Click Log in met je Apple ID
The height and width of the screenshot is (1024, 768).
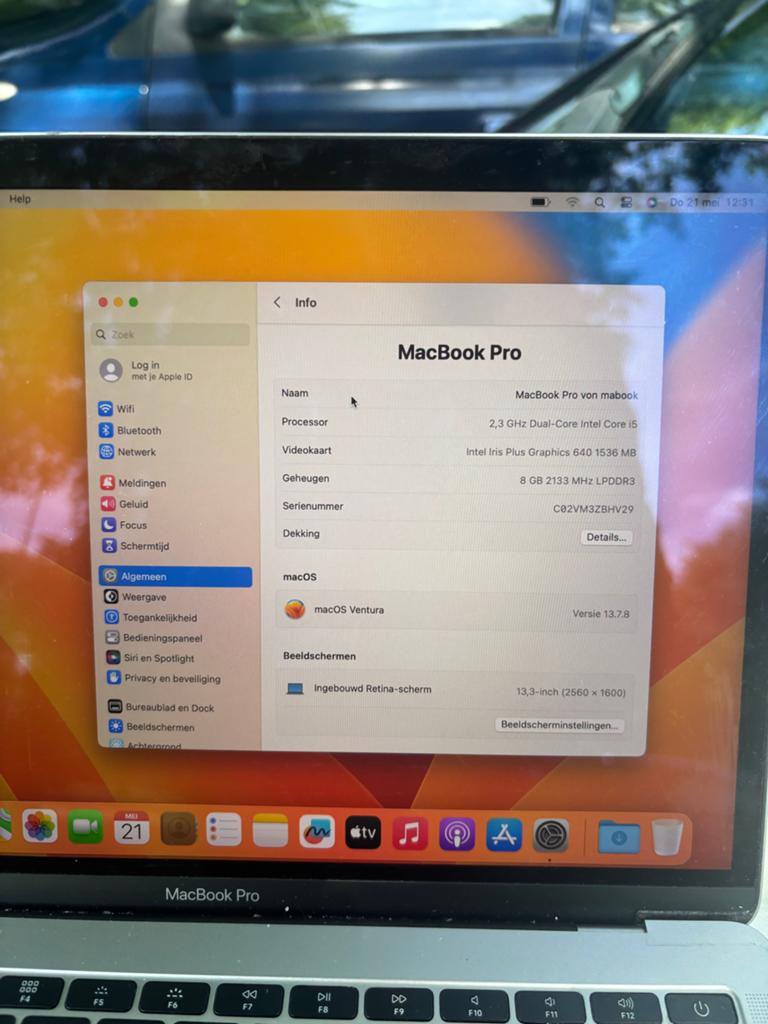tap(146, 370)
